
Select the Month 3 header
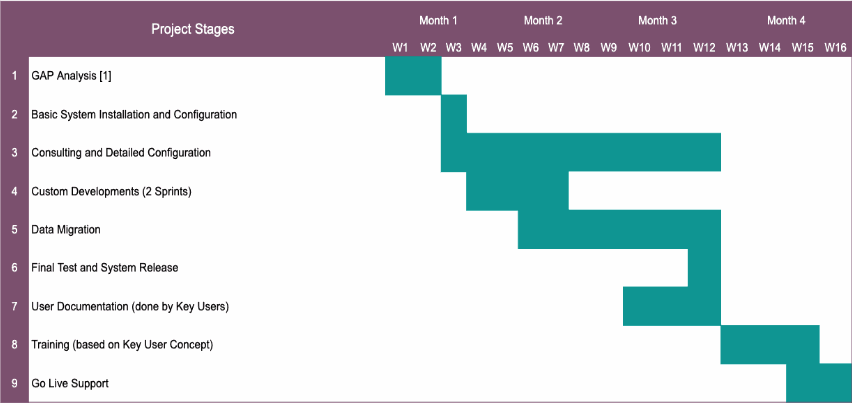point(657,20)
